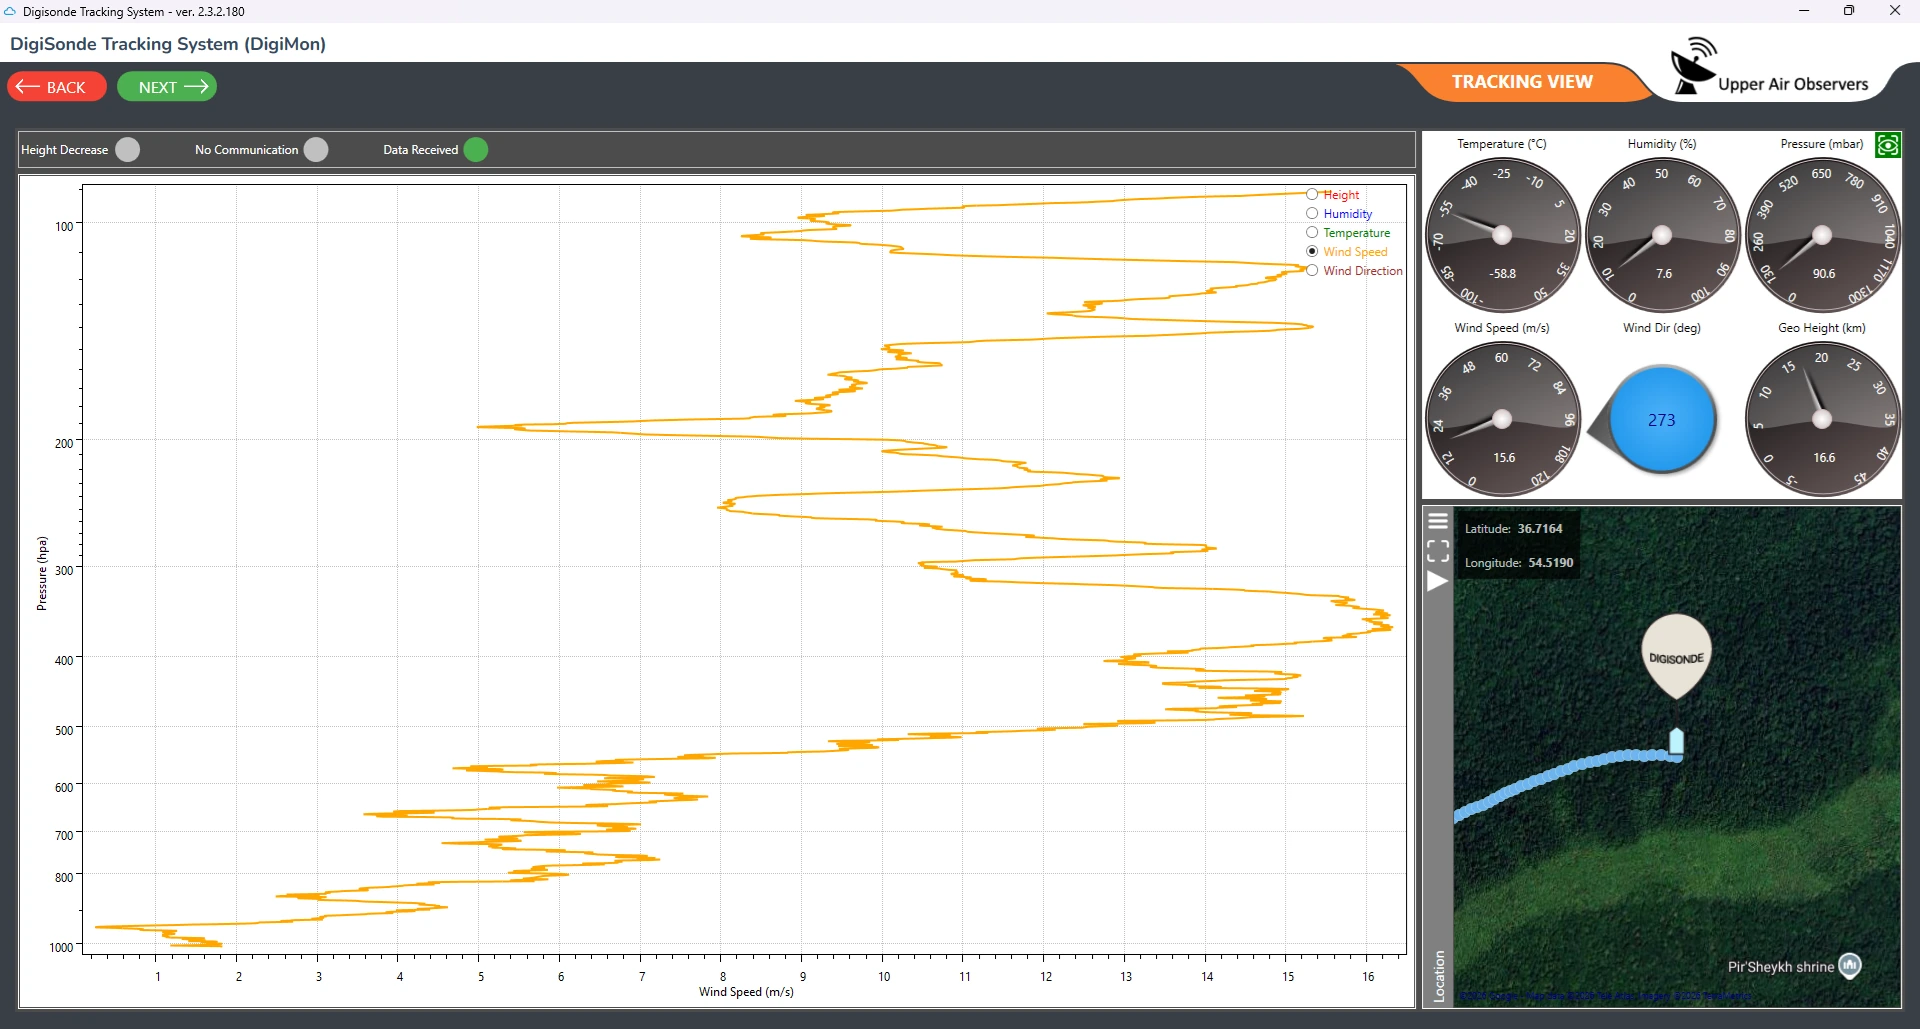The image size is (1920, 1029).
Task: Click the vertical Location label
Action: tap(1439, 976)
